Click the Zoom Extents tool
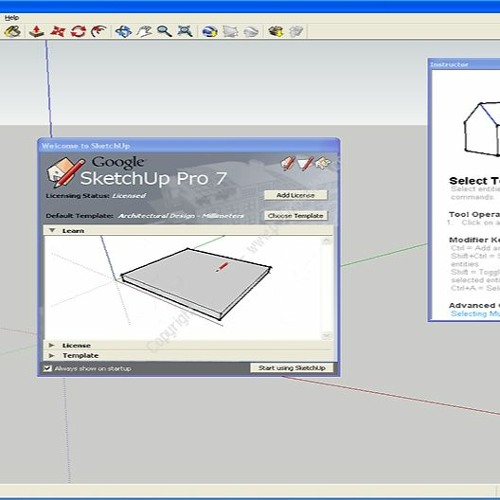This screenshot has width=500, height=500. [x=185, y=32]
